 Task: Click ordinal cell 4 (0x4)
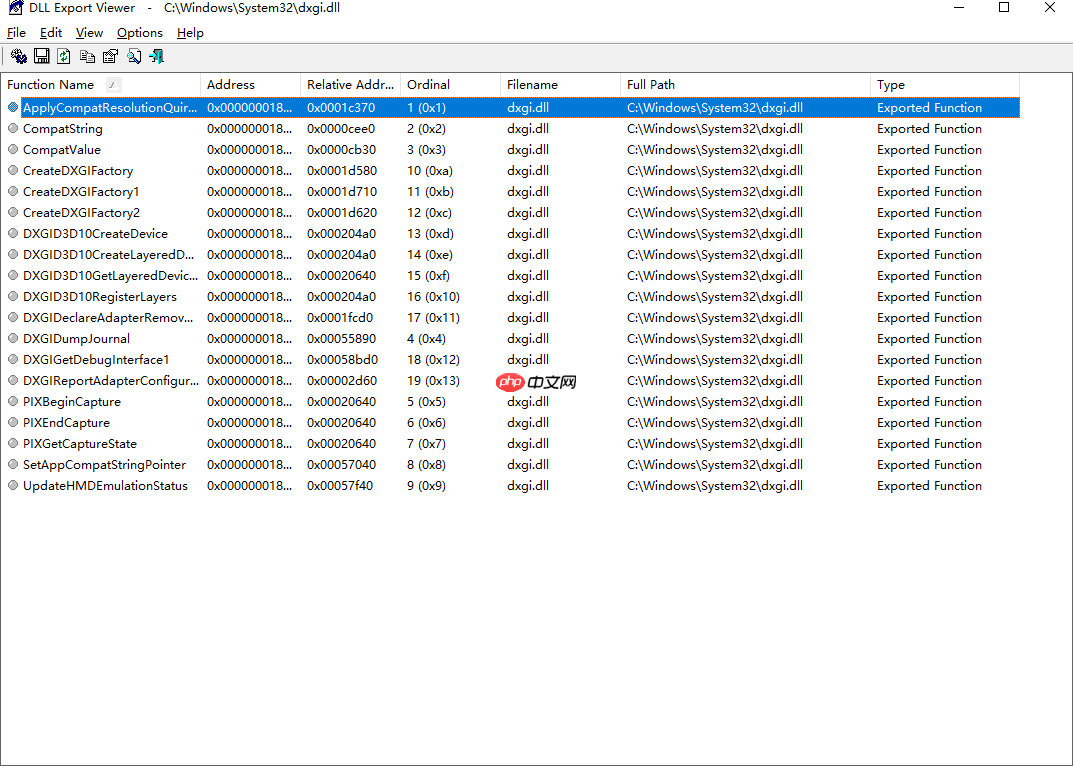(x=426, y=339)
